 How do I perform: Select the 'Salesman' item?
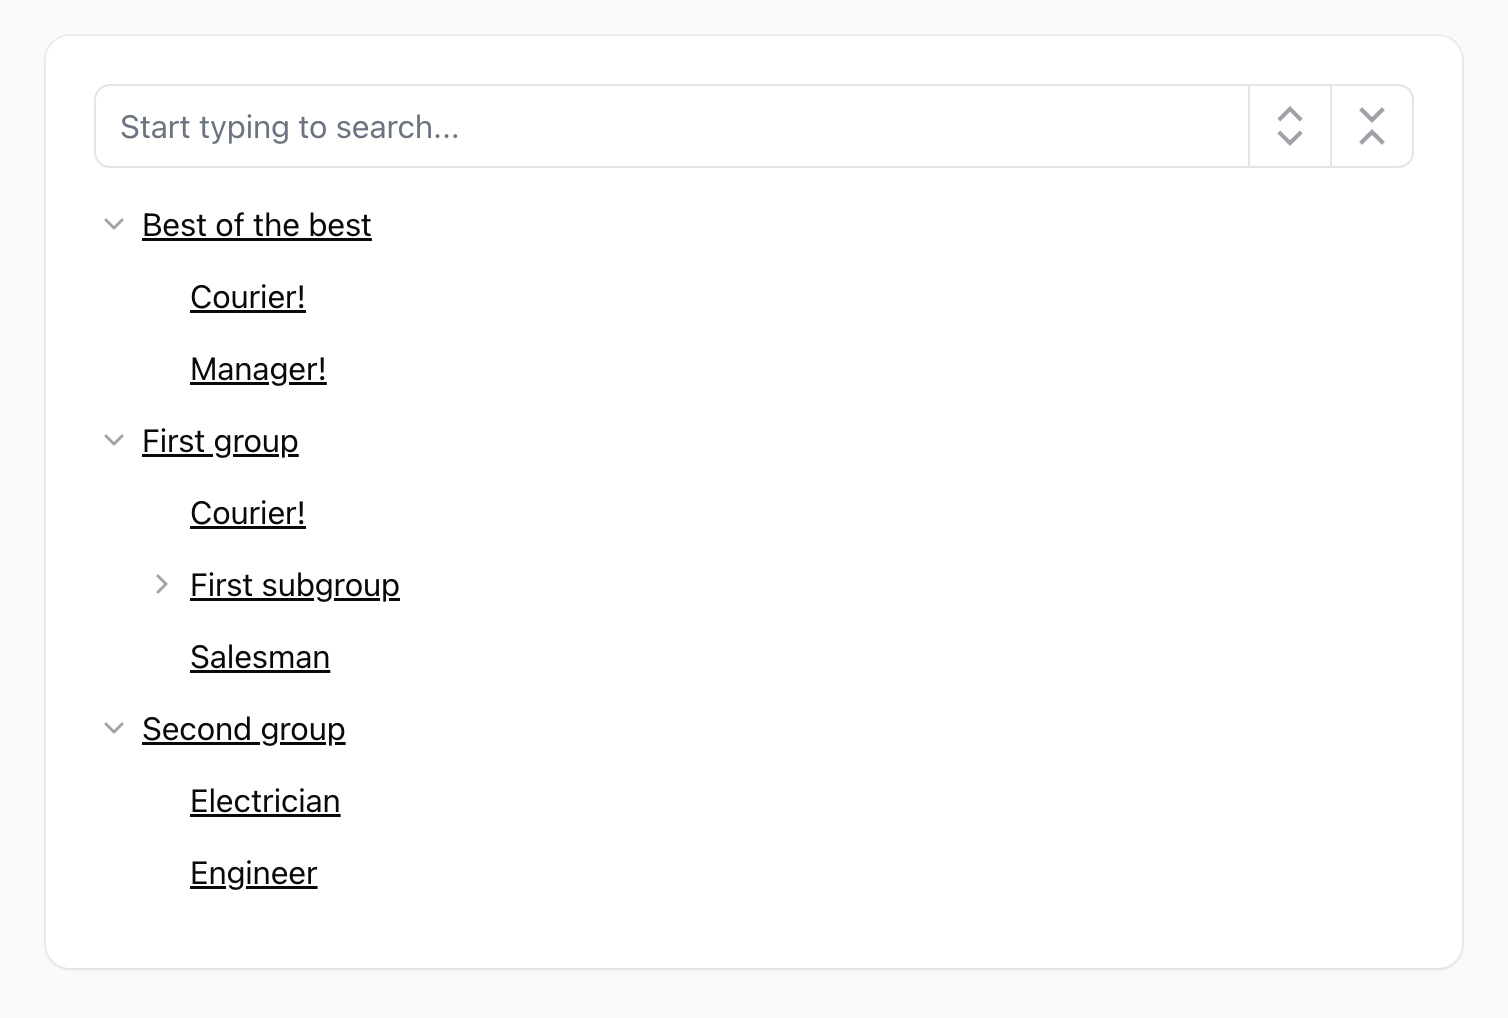click(x=259, y=657)
